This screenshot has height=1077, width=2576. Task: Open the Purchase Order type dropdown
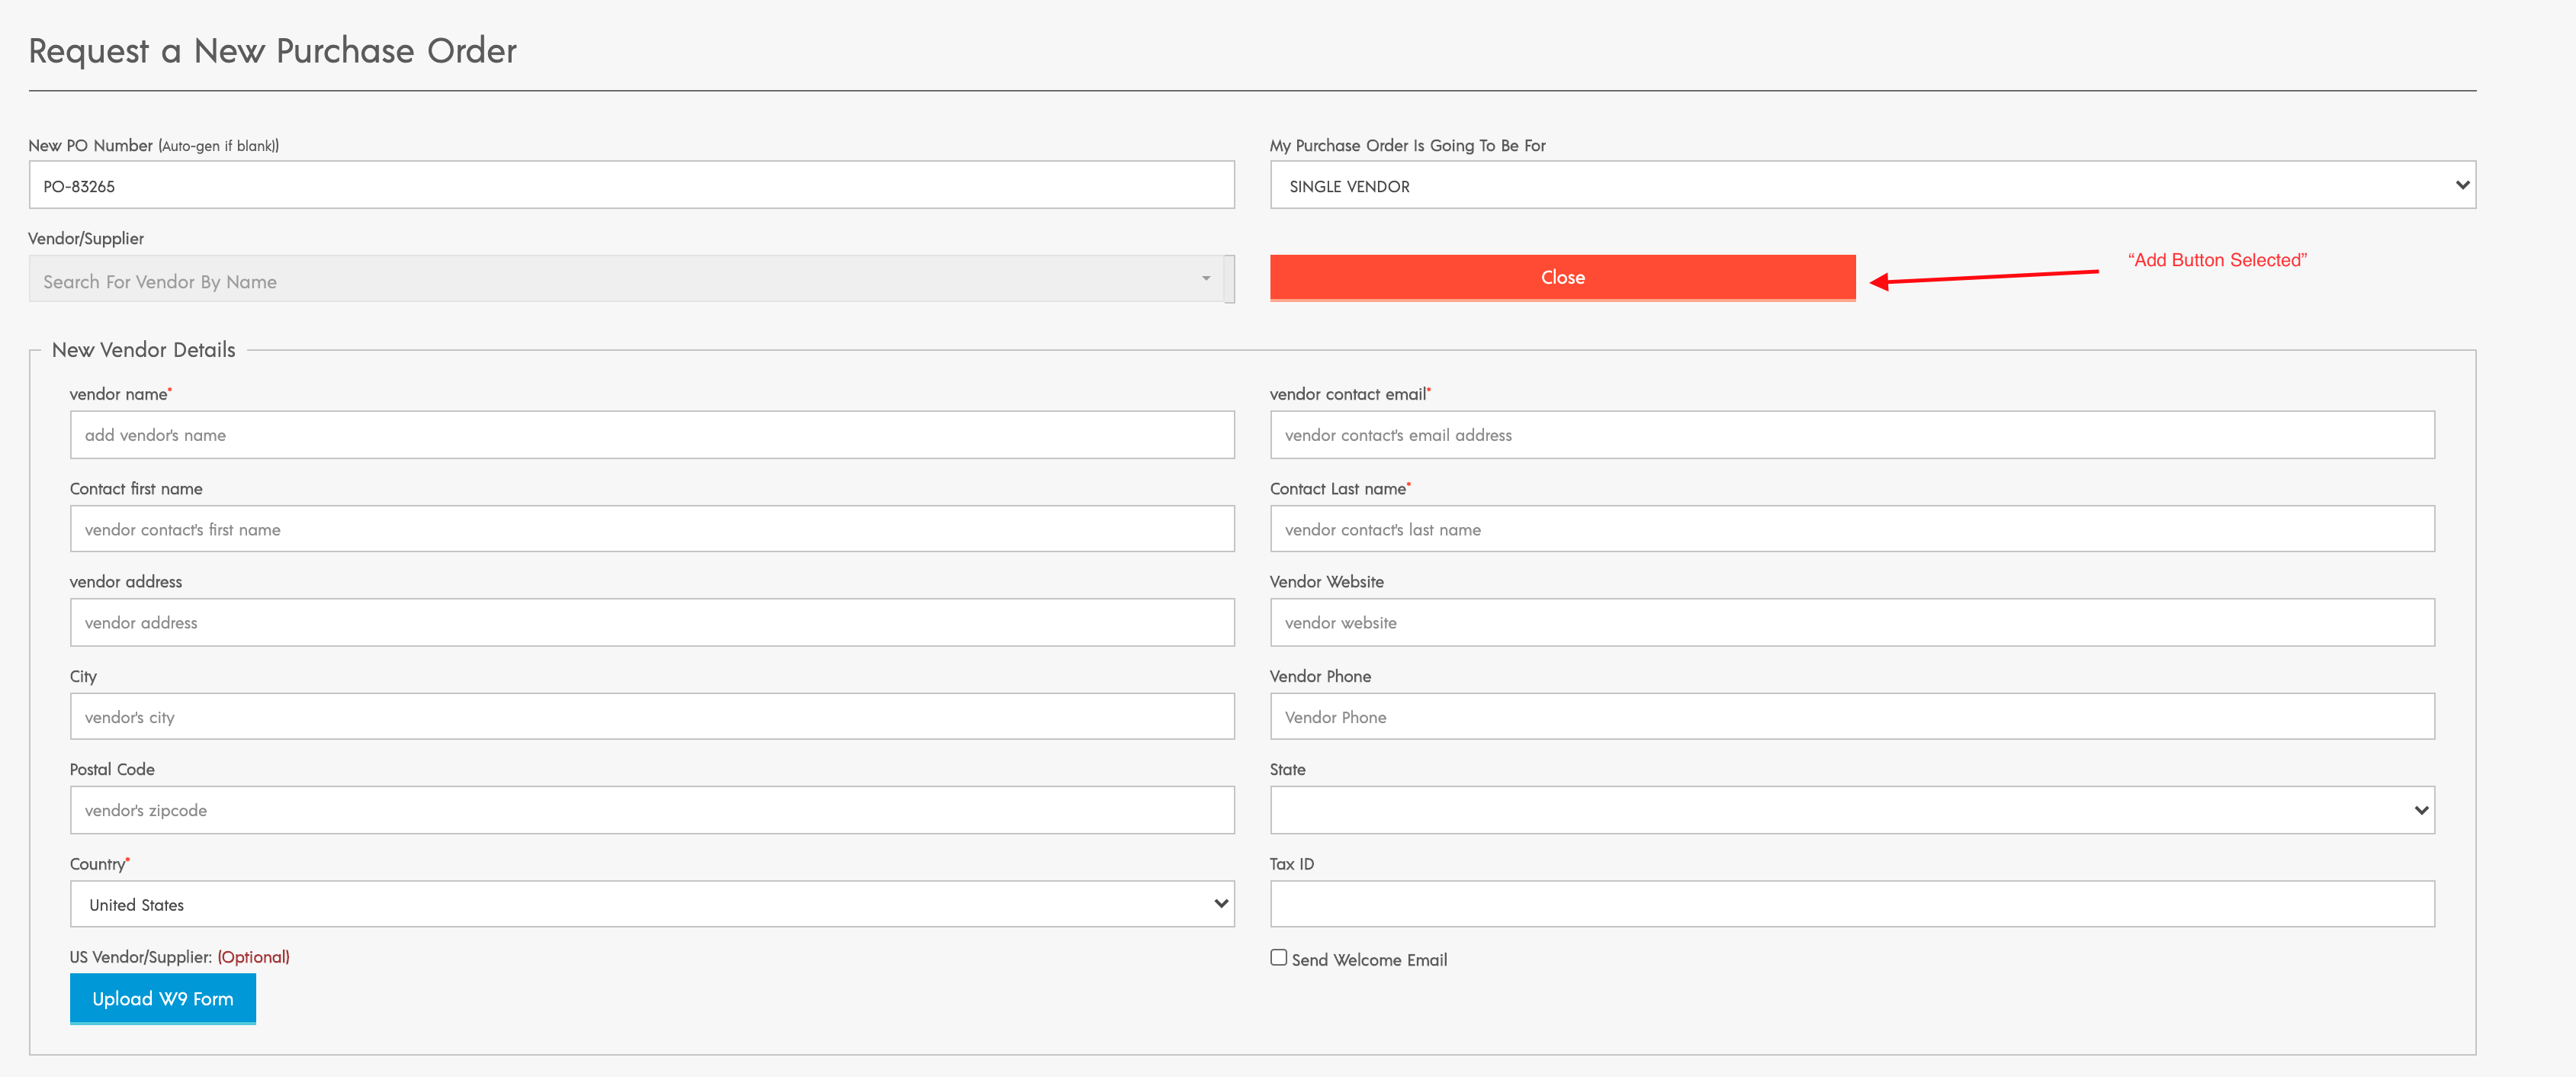1872,186
